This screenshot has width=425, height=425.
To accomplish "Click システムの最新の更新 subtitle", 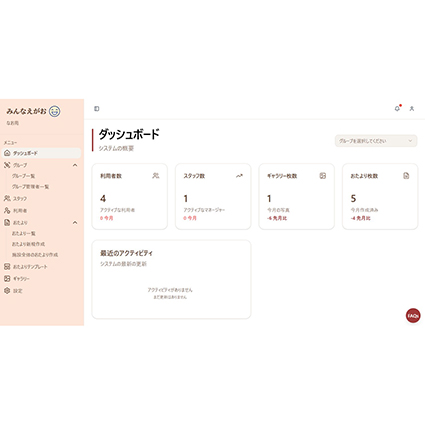I will (123, 264).
